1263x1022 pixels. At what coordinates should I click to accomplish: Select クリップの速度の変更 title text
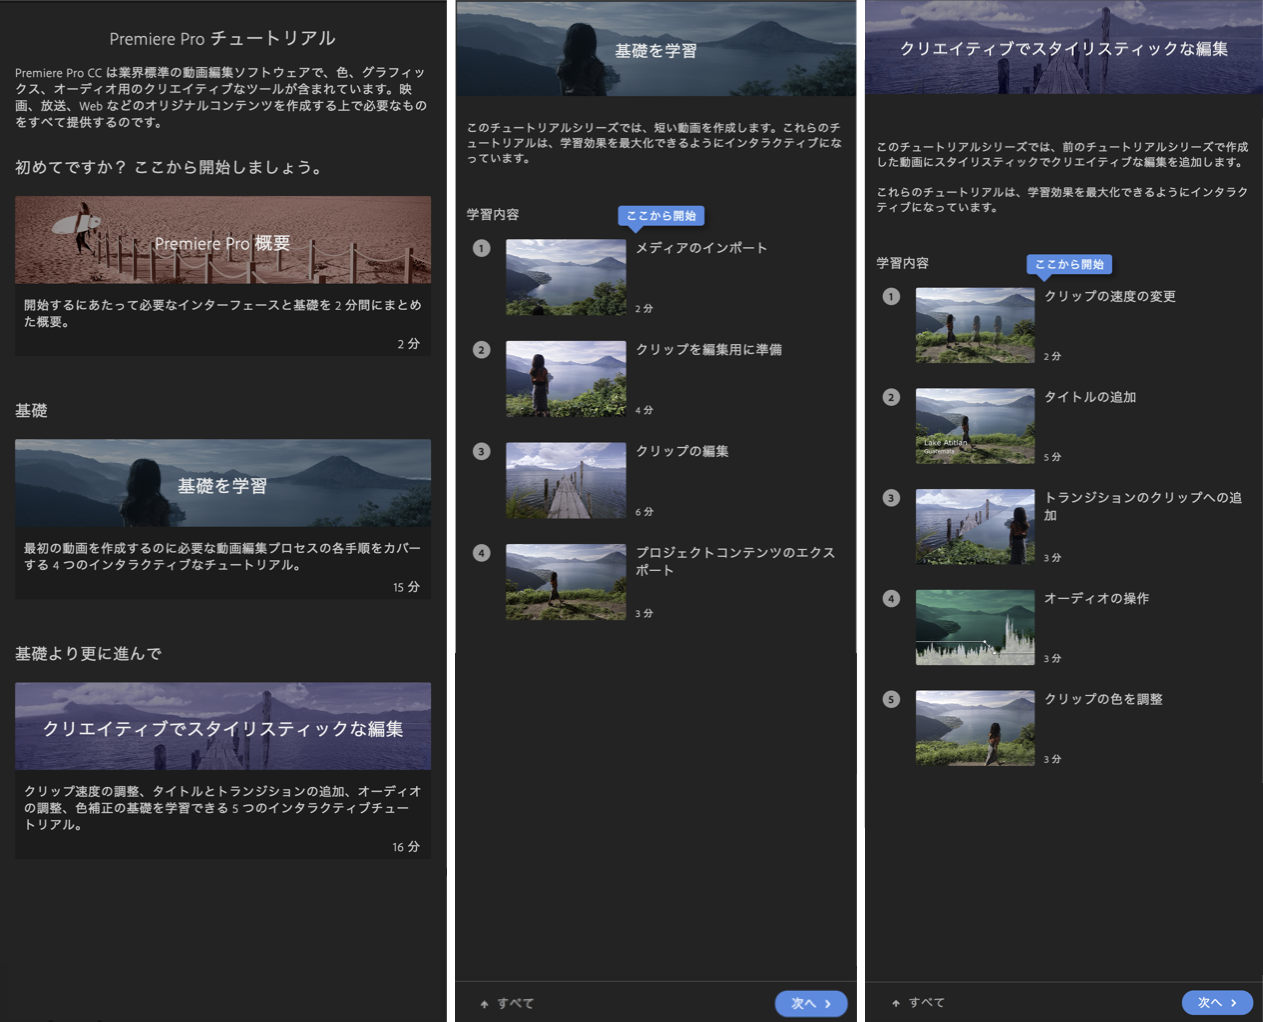pyautogui.click(x=1110, y=296)
